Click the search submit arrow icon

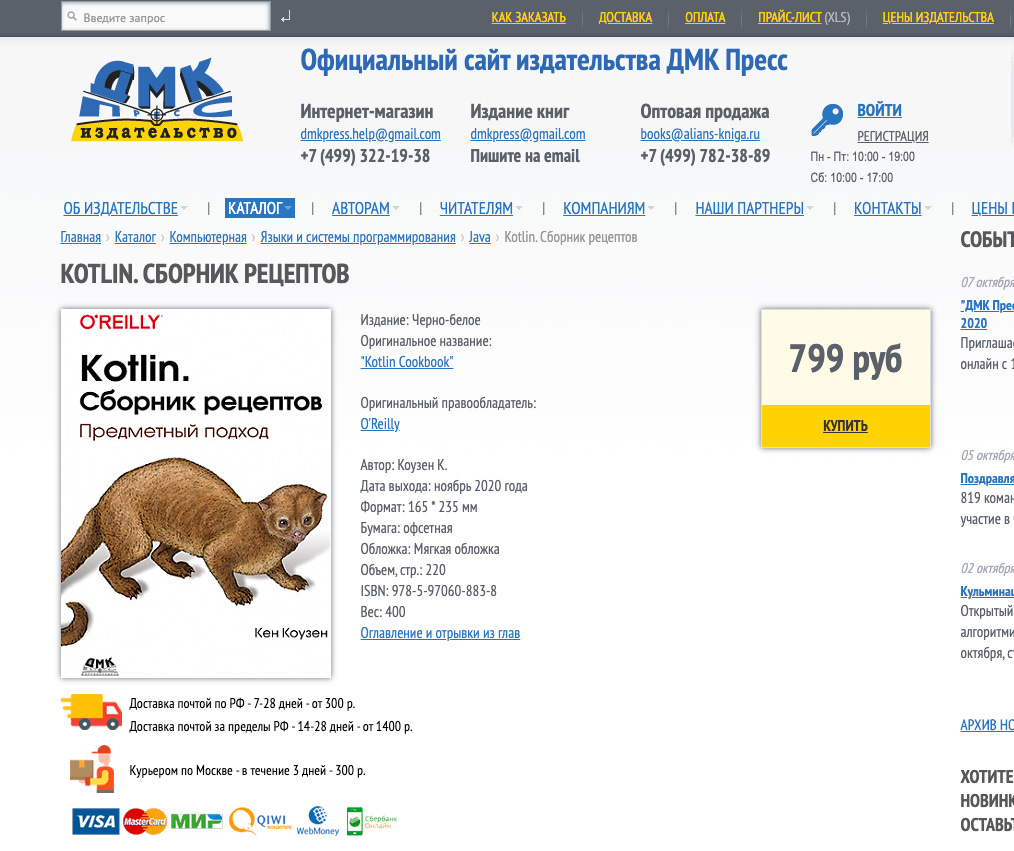tap(286, 17)
